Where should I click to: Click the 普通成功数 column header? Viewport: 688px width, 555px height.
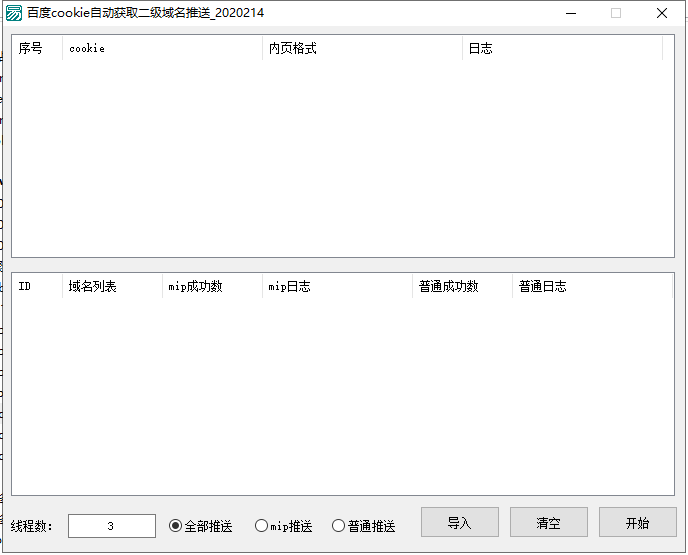tap(462, 286)
